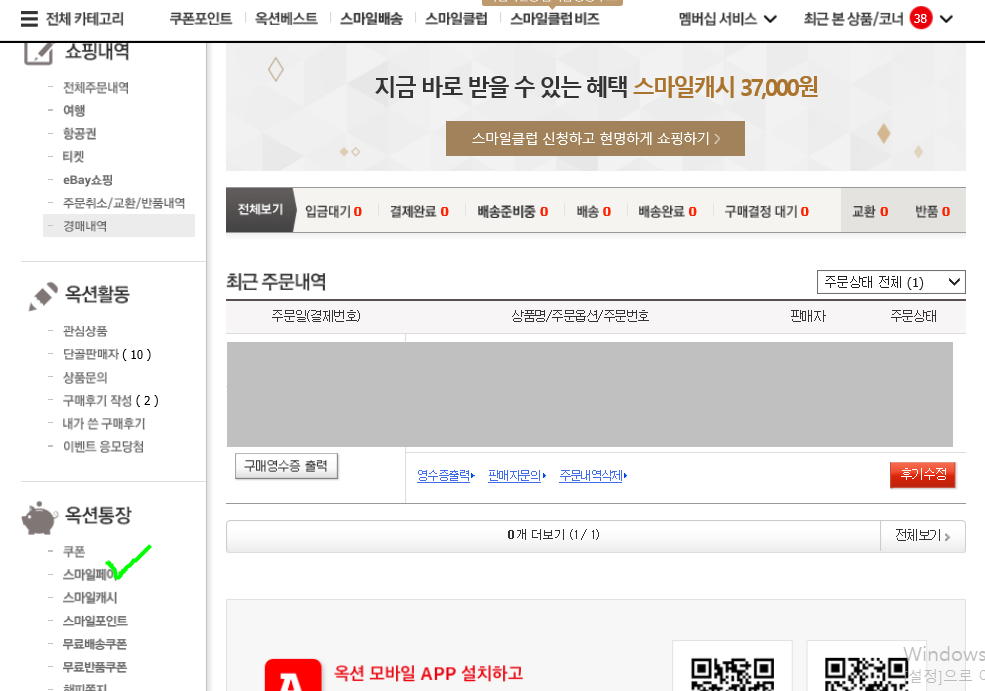The height and width of the screenshot is (691, 985).
Task: Click the red Auction app logo icon
Action: (x=293, y=675)
